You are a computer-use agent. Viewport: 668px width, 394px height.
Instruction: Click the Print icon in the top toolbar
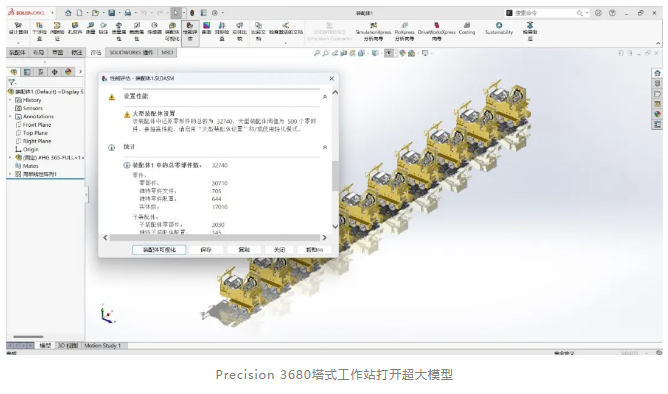coord(127,13)
